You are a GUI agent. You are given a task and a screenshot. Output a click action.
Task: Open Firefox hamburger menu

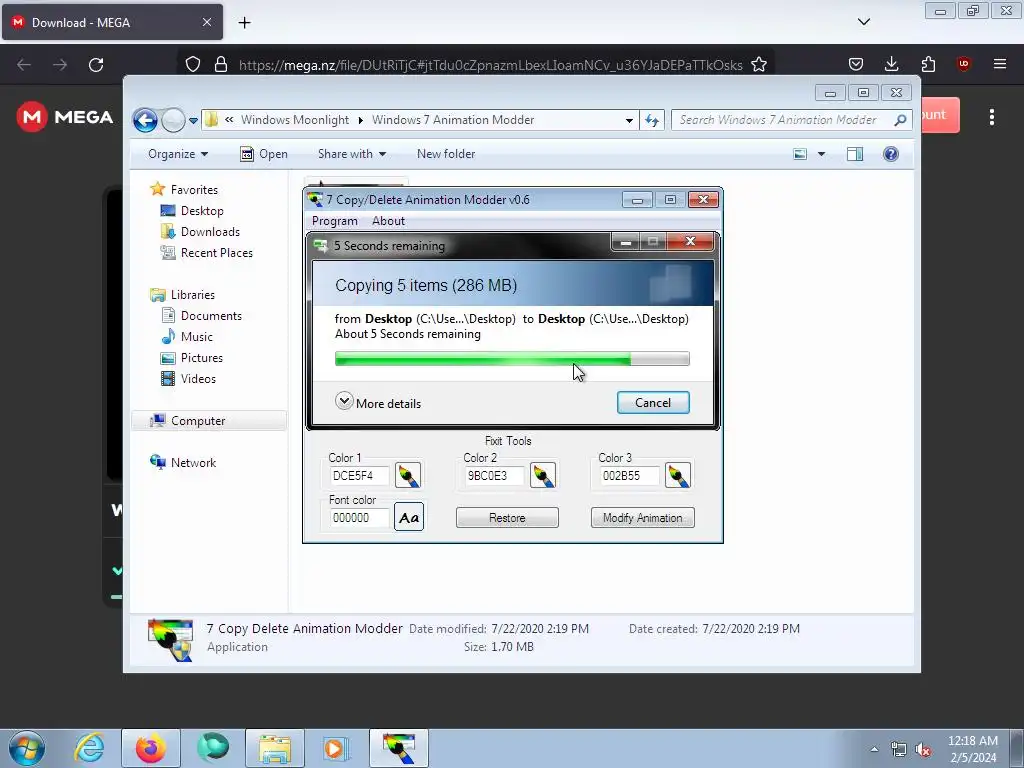pyautogui.click(x=1000, y=64)
